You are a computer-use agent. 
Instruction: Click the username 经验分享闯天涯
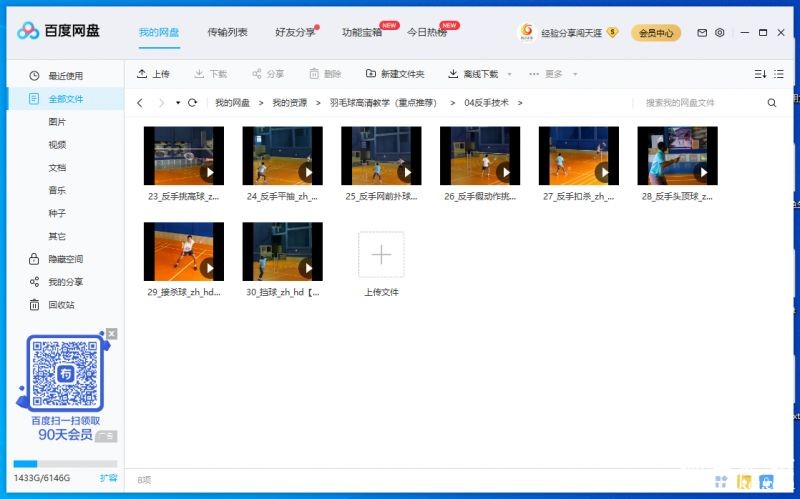(571, 33)
